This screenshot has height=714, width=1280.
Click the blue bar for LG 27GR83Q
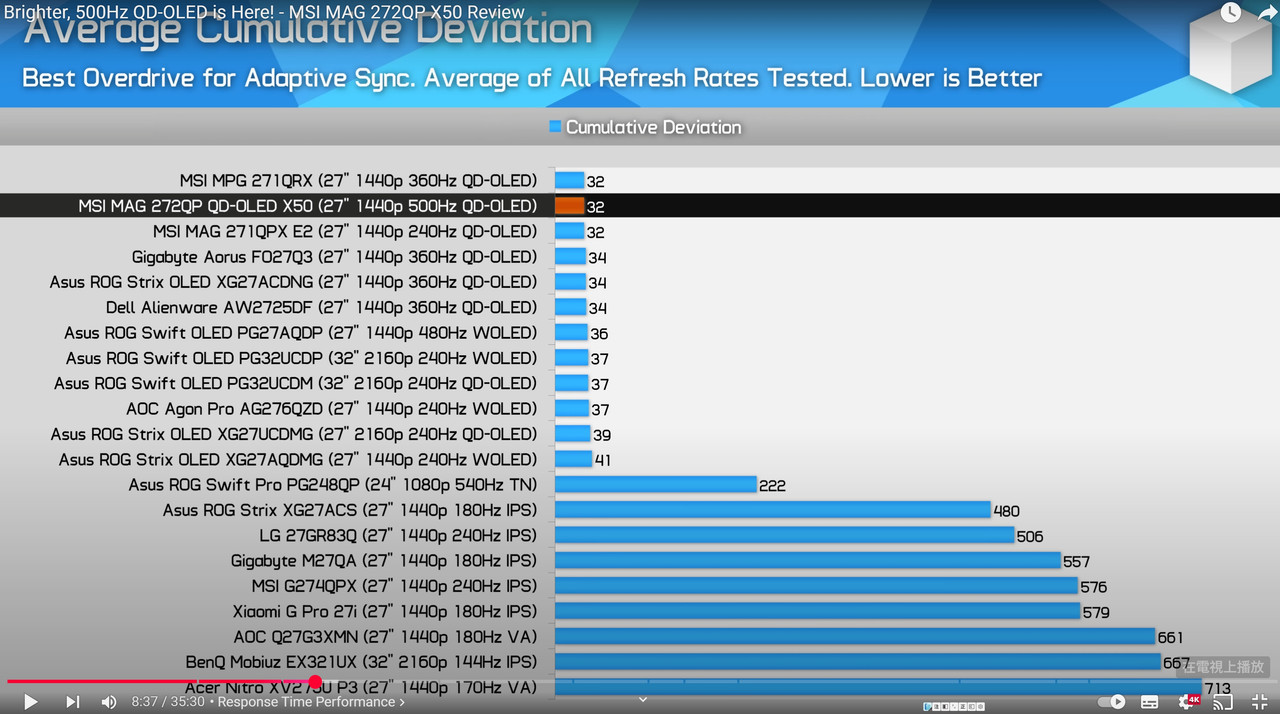[x=785, y=535]
